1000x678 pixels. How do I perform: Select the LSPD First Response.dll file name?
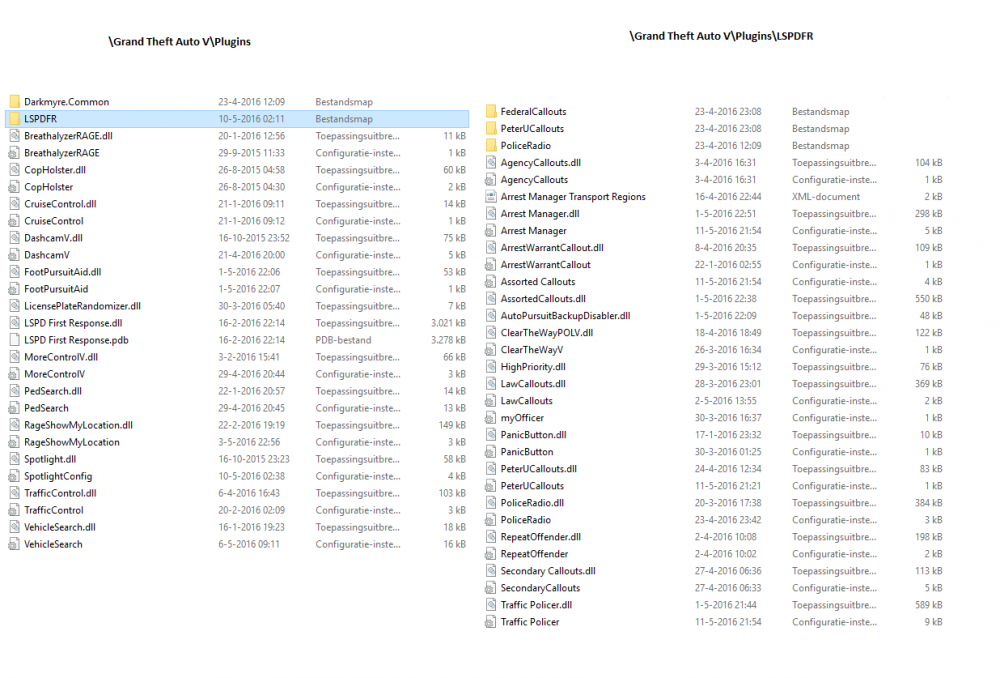(73, 323)
